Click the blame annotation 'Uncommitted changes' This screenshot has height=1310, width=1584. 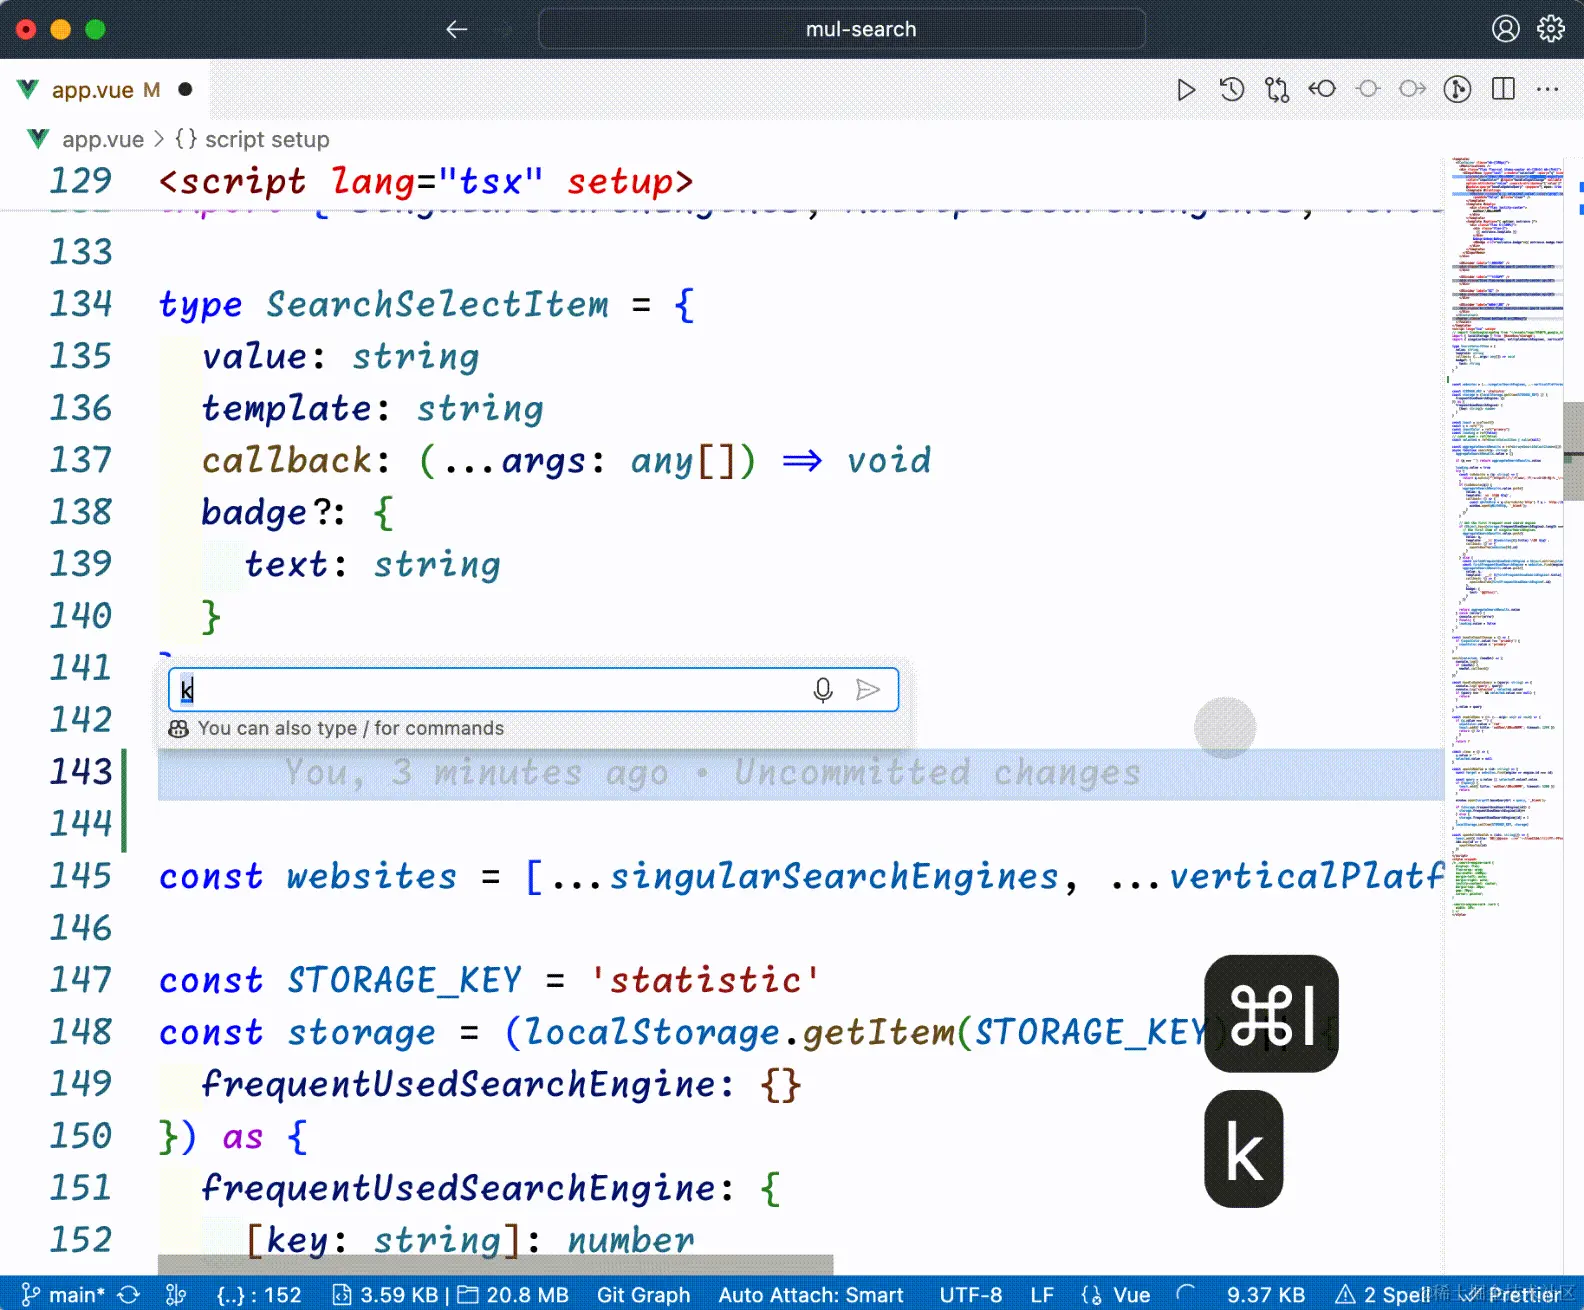[x=937, y=772]
